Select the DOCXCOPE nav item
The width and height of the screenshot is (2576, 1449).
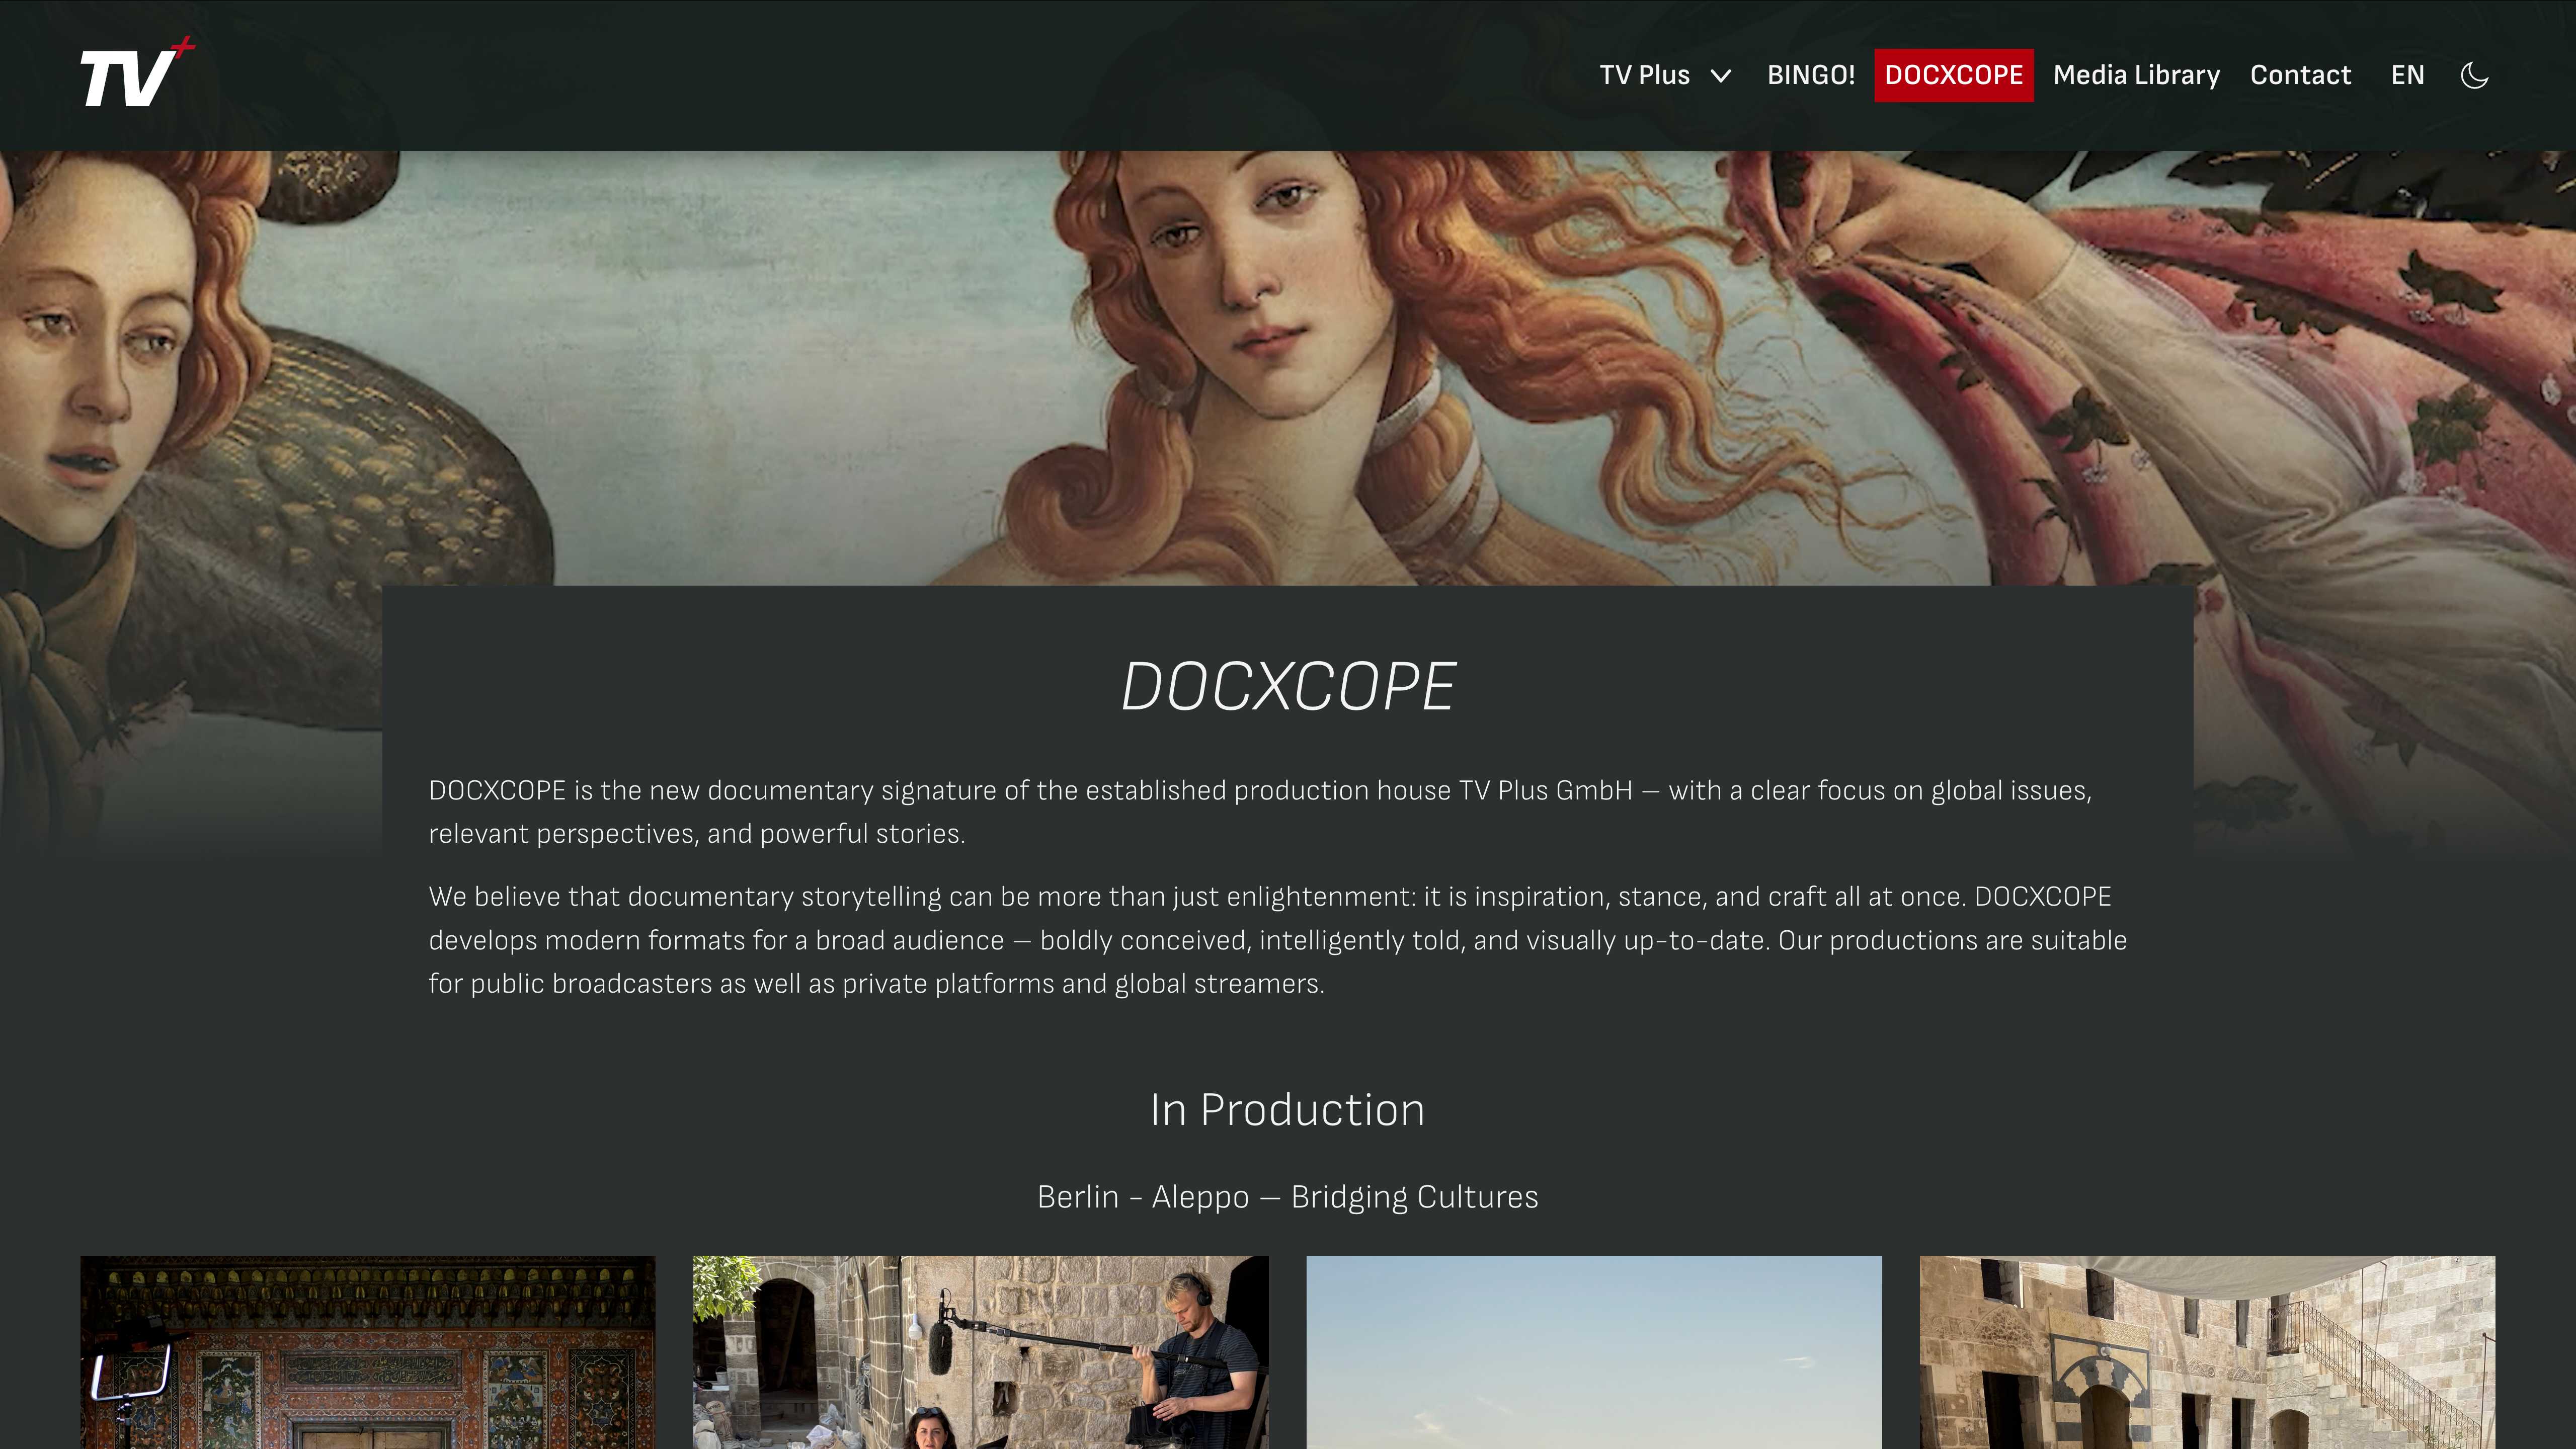(1953, 75)
